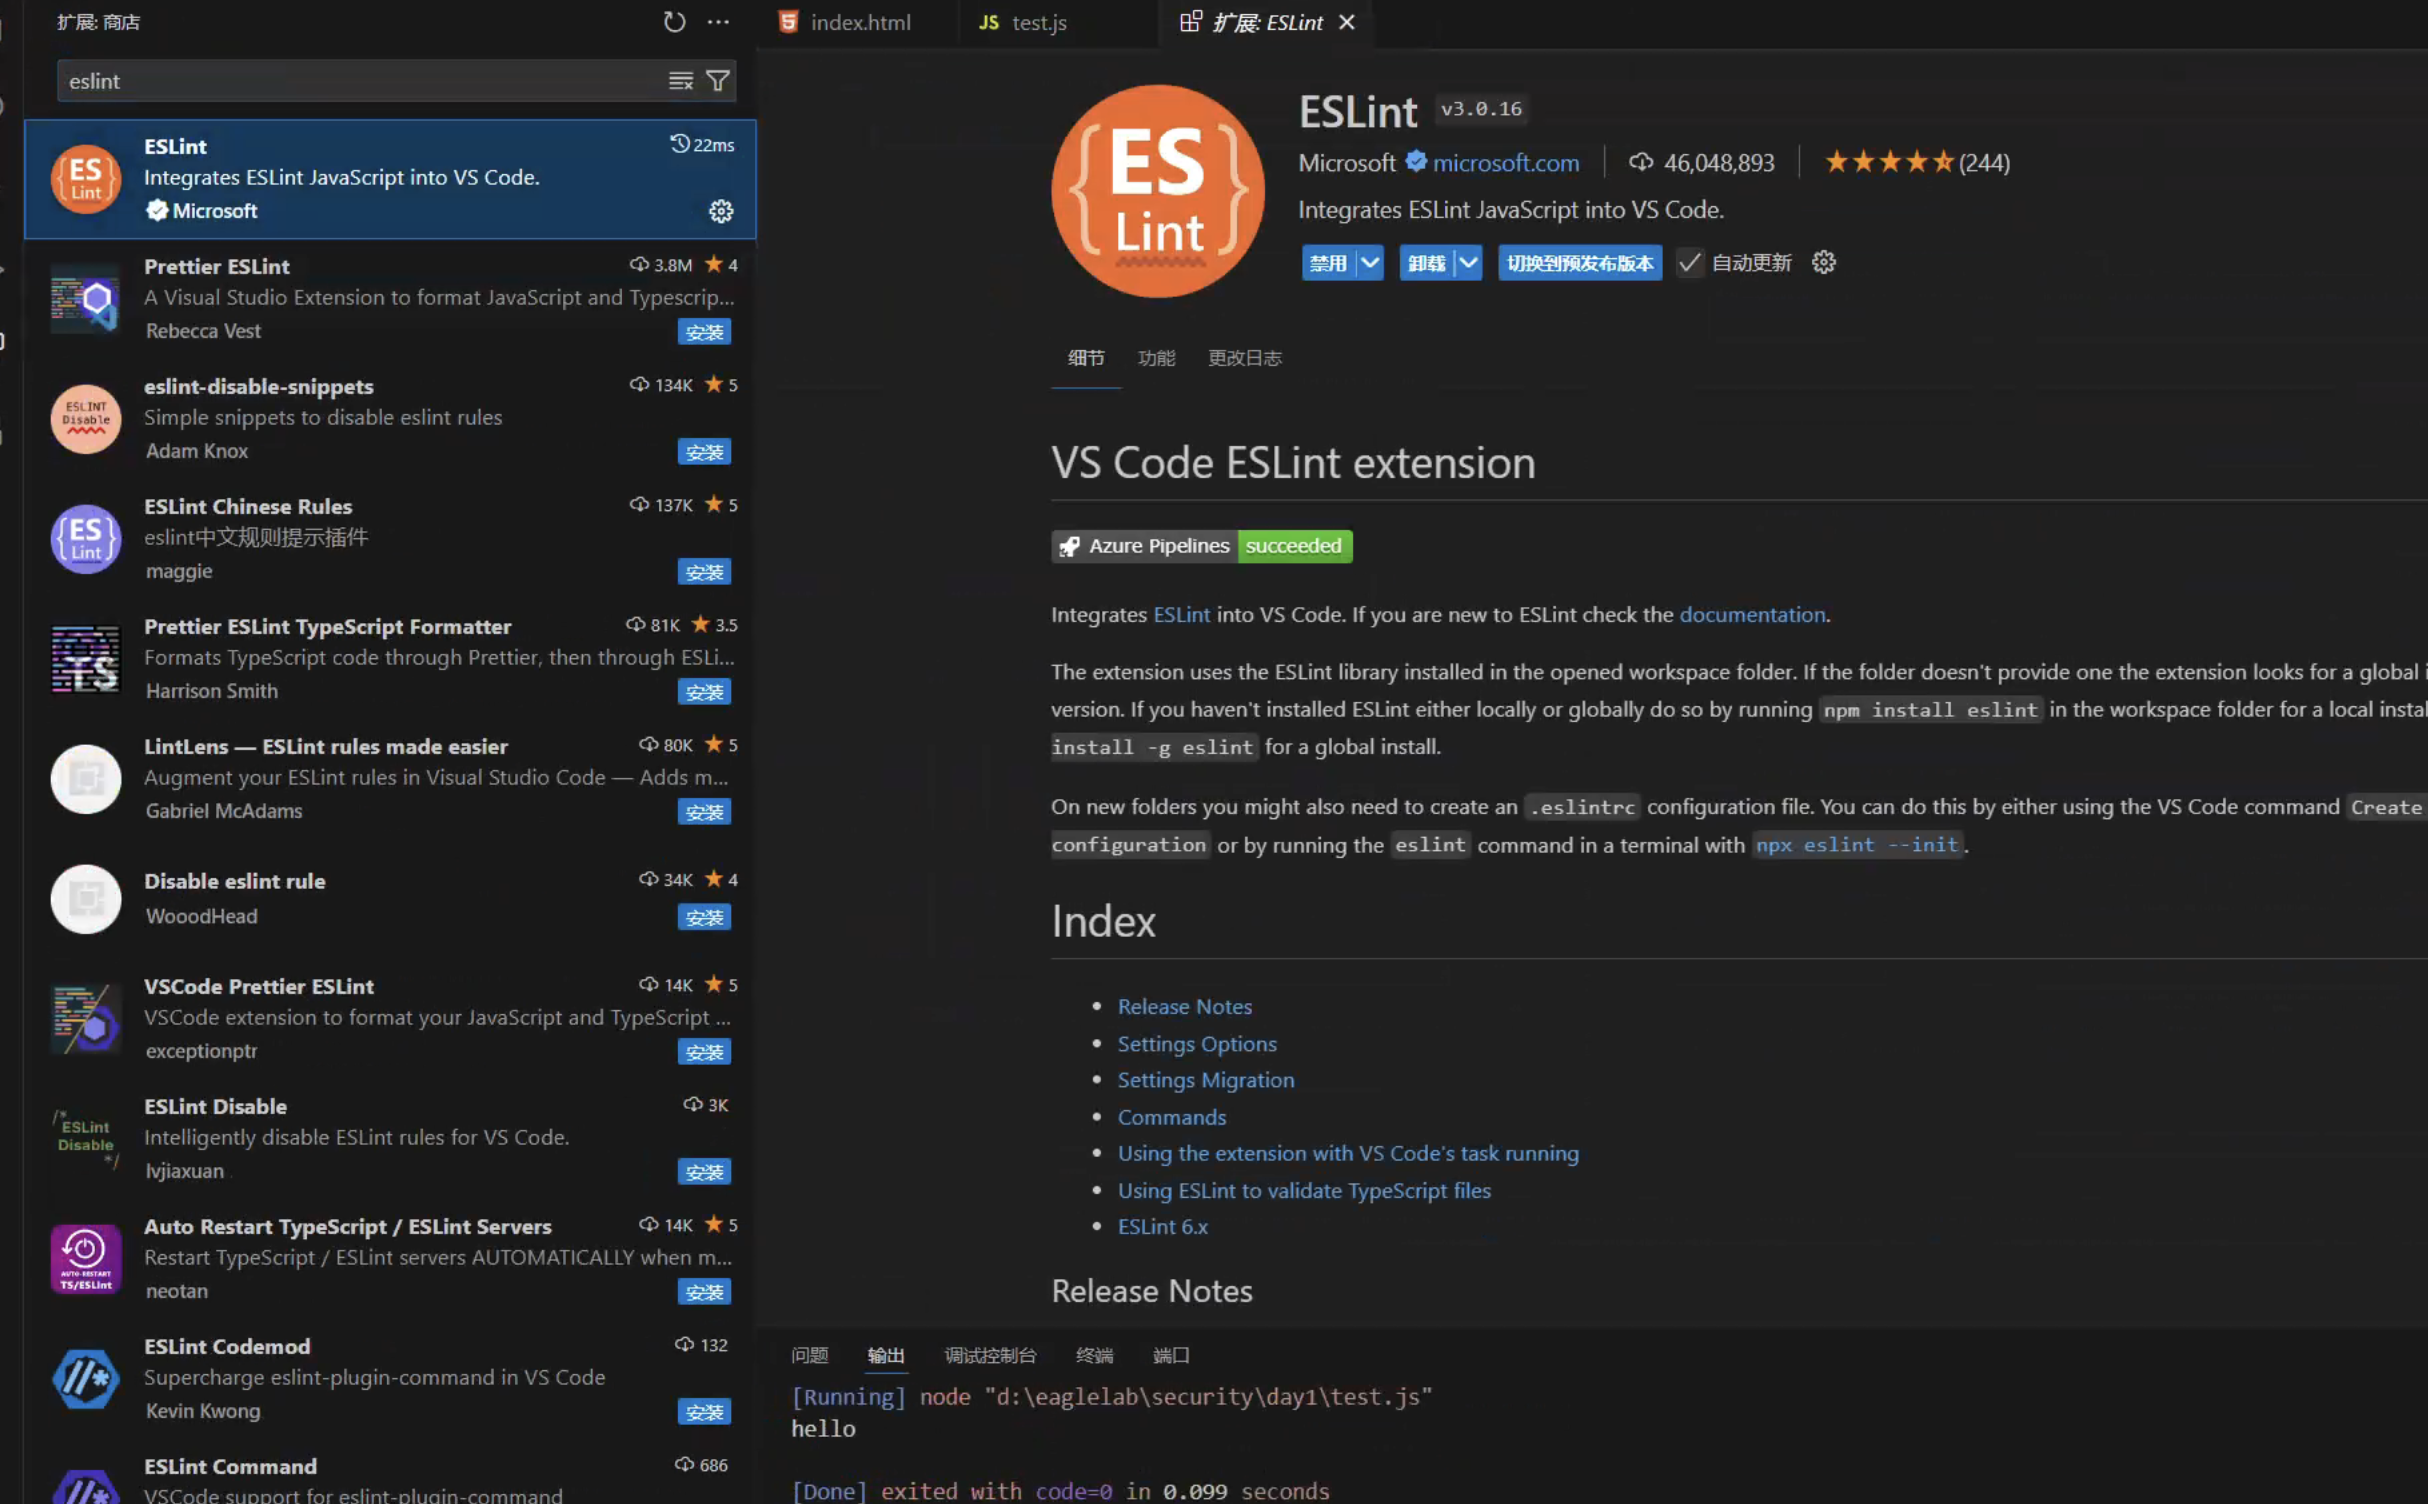Click the gear icon beside auto update
This screenshot has width=2428, height=1504.
[1823, 263]
